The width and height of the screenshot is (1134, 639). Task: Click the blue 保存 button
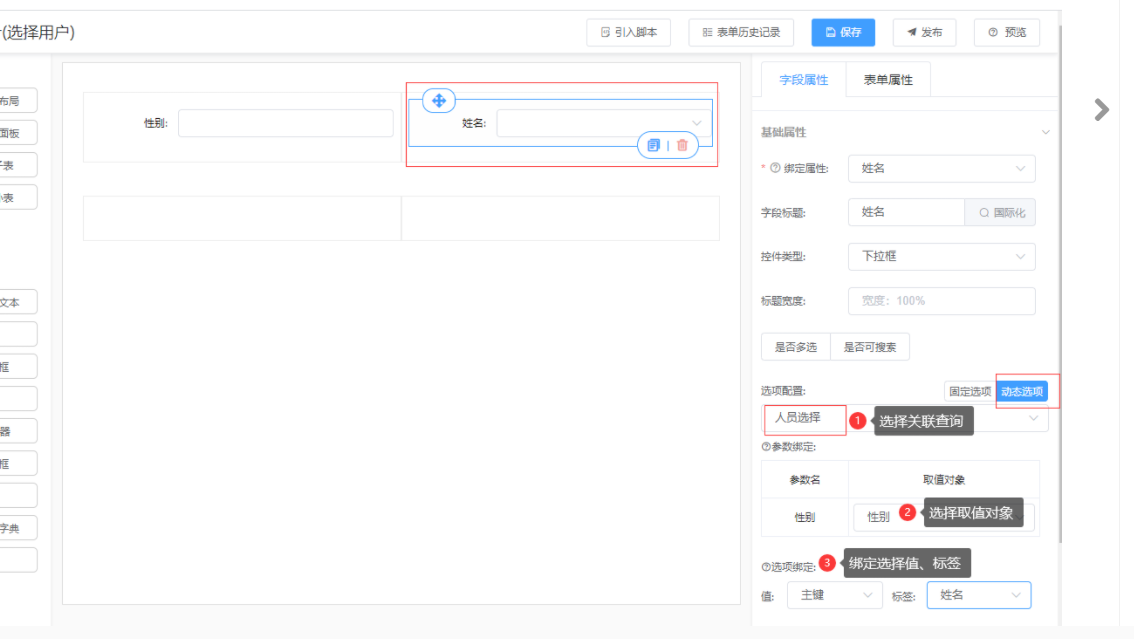pos(842,32)
